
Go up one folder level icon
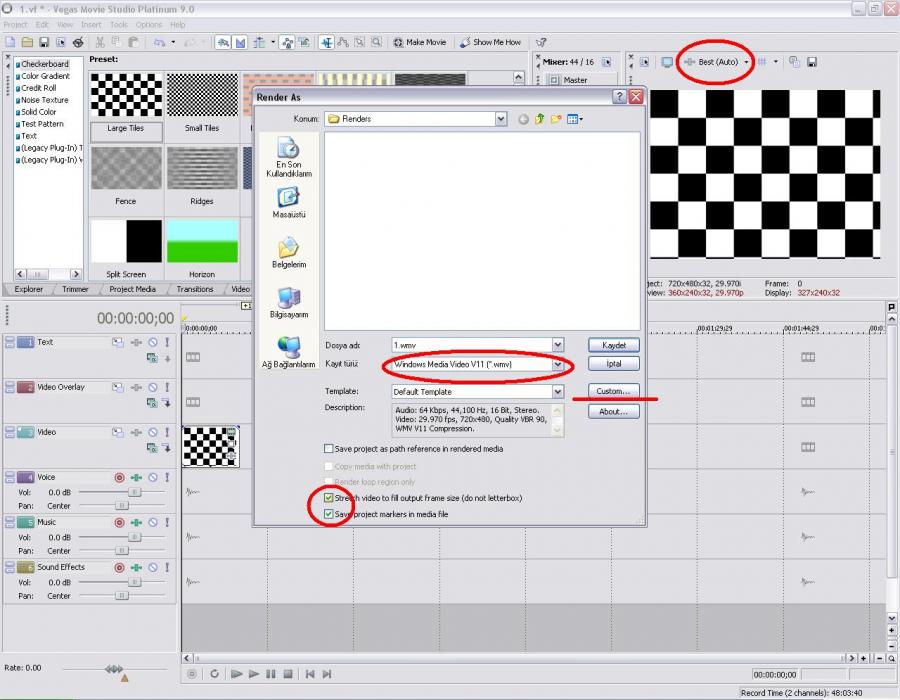(x=540, y=119)
